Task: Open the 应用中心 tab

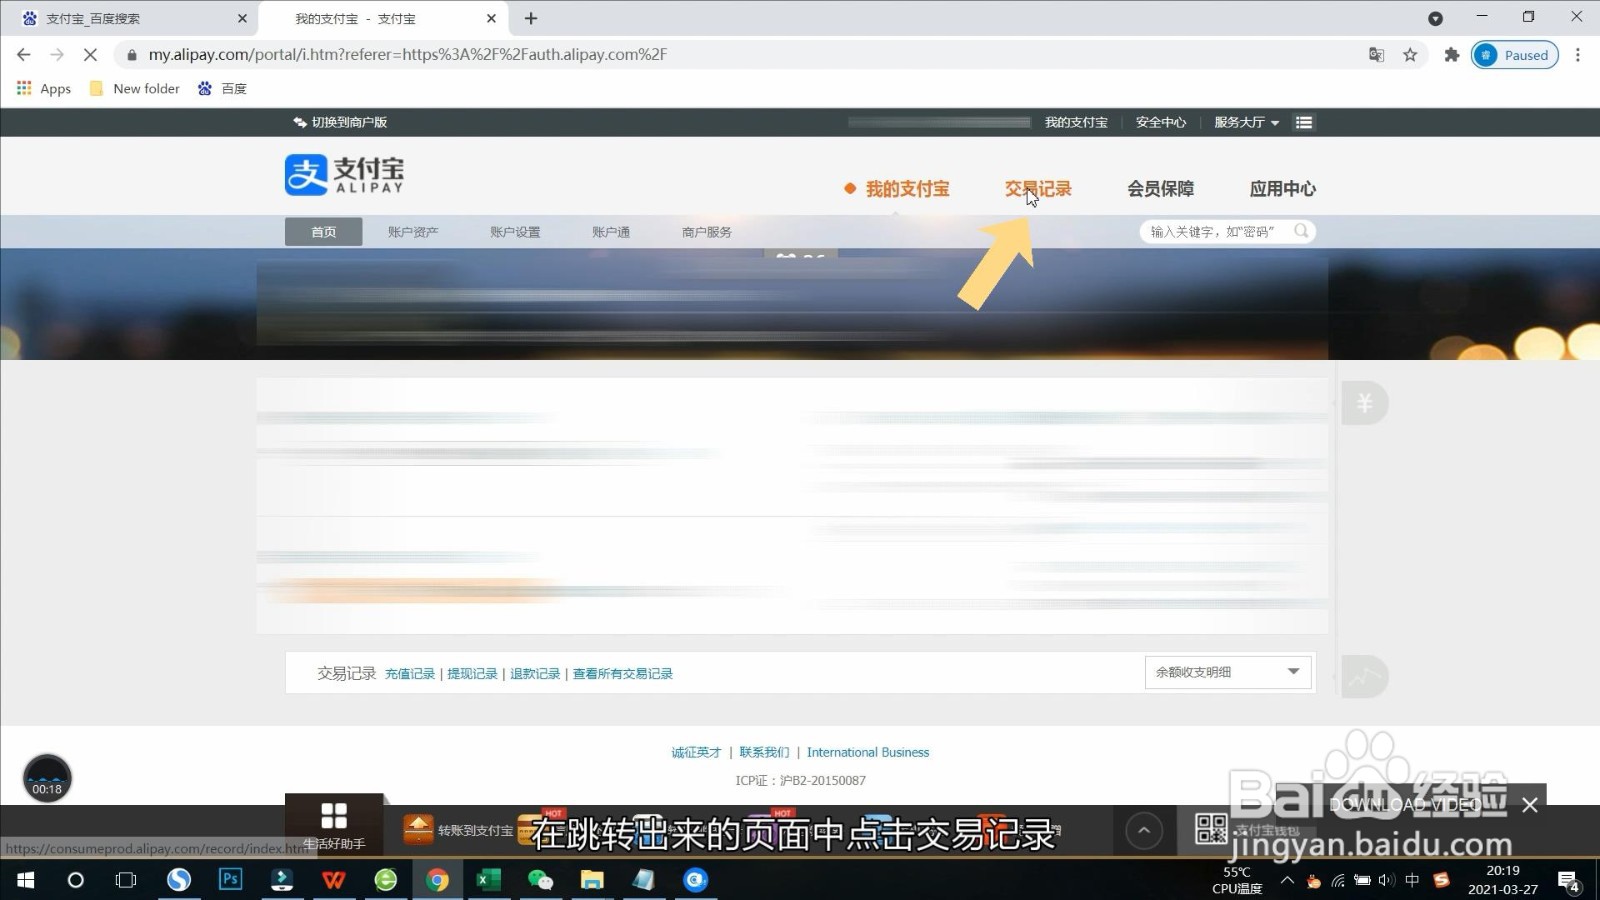Action: coord(1282,189)
